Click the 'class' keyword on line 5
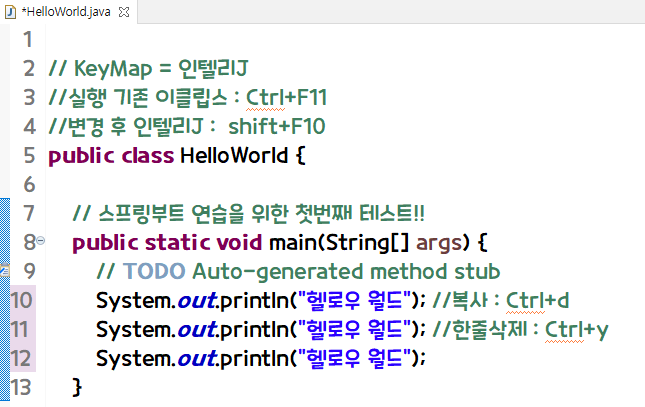 click(x=148, y=156)
